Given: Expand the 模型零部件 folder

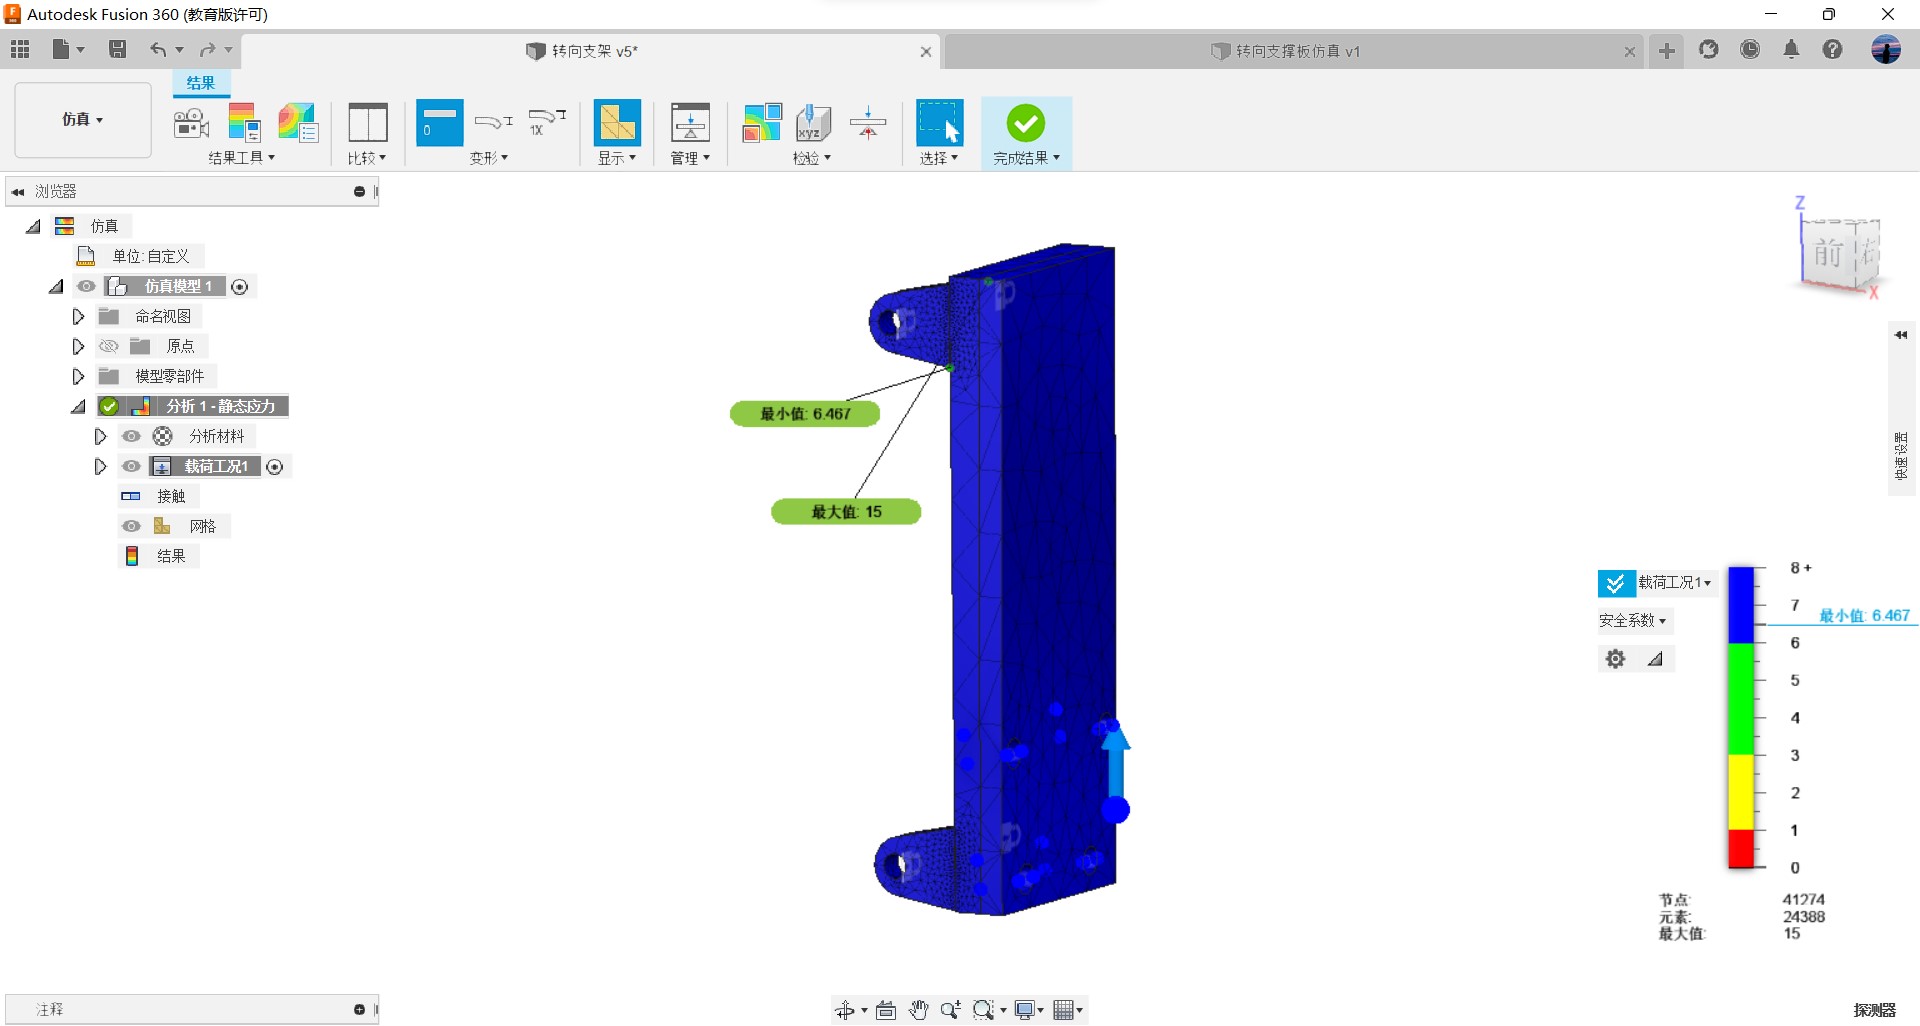Looking at the screenshot, I should [78, 376].
